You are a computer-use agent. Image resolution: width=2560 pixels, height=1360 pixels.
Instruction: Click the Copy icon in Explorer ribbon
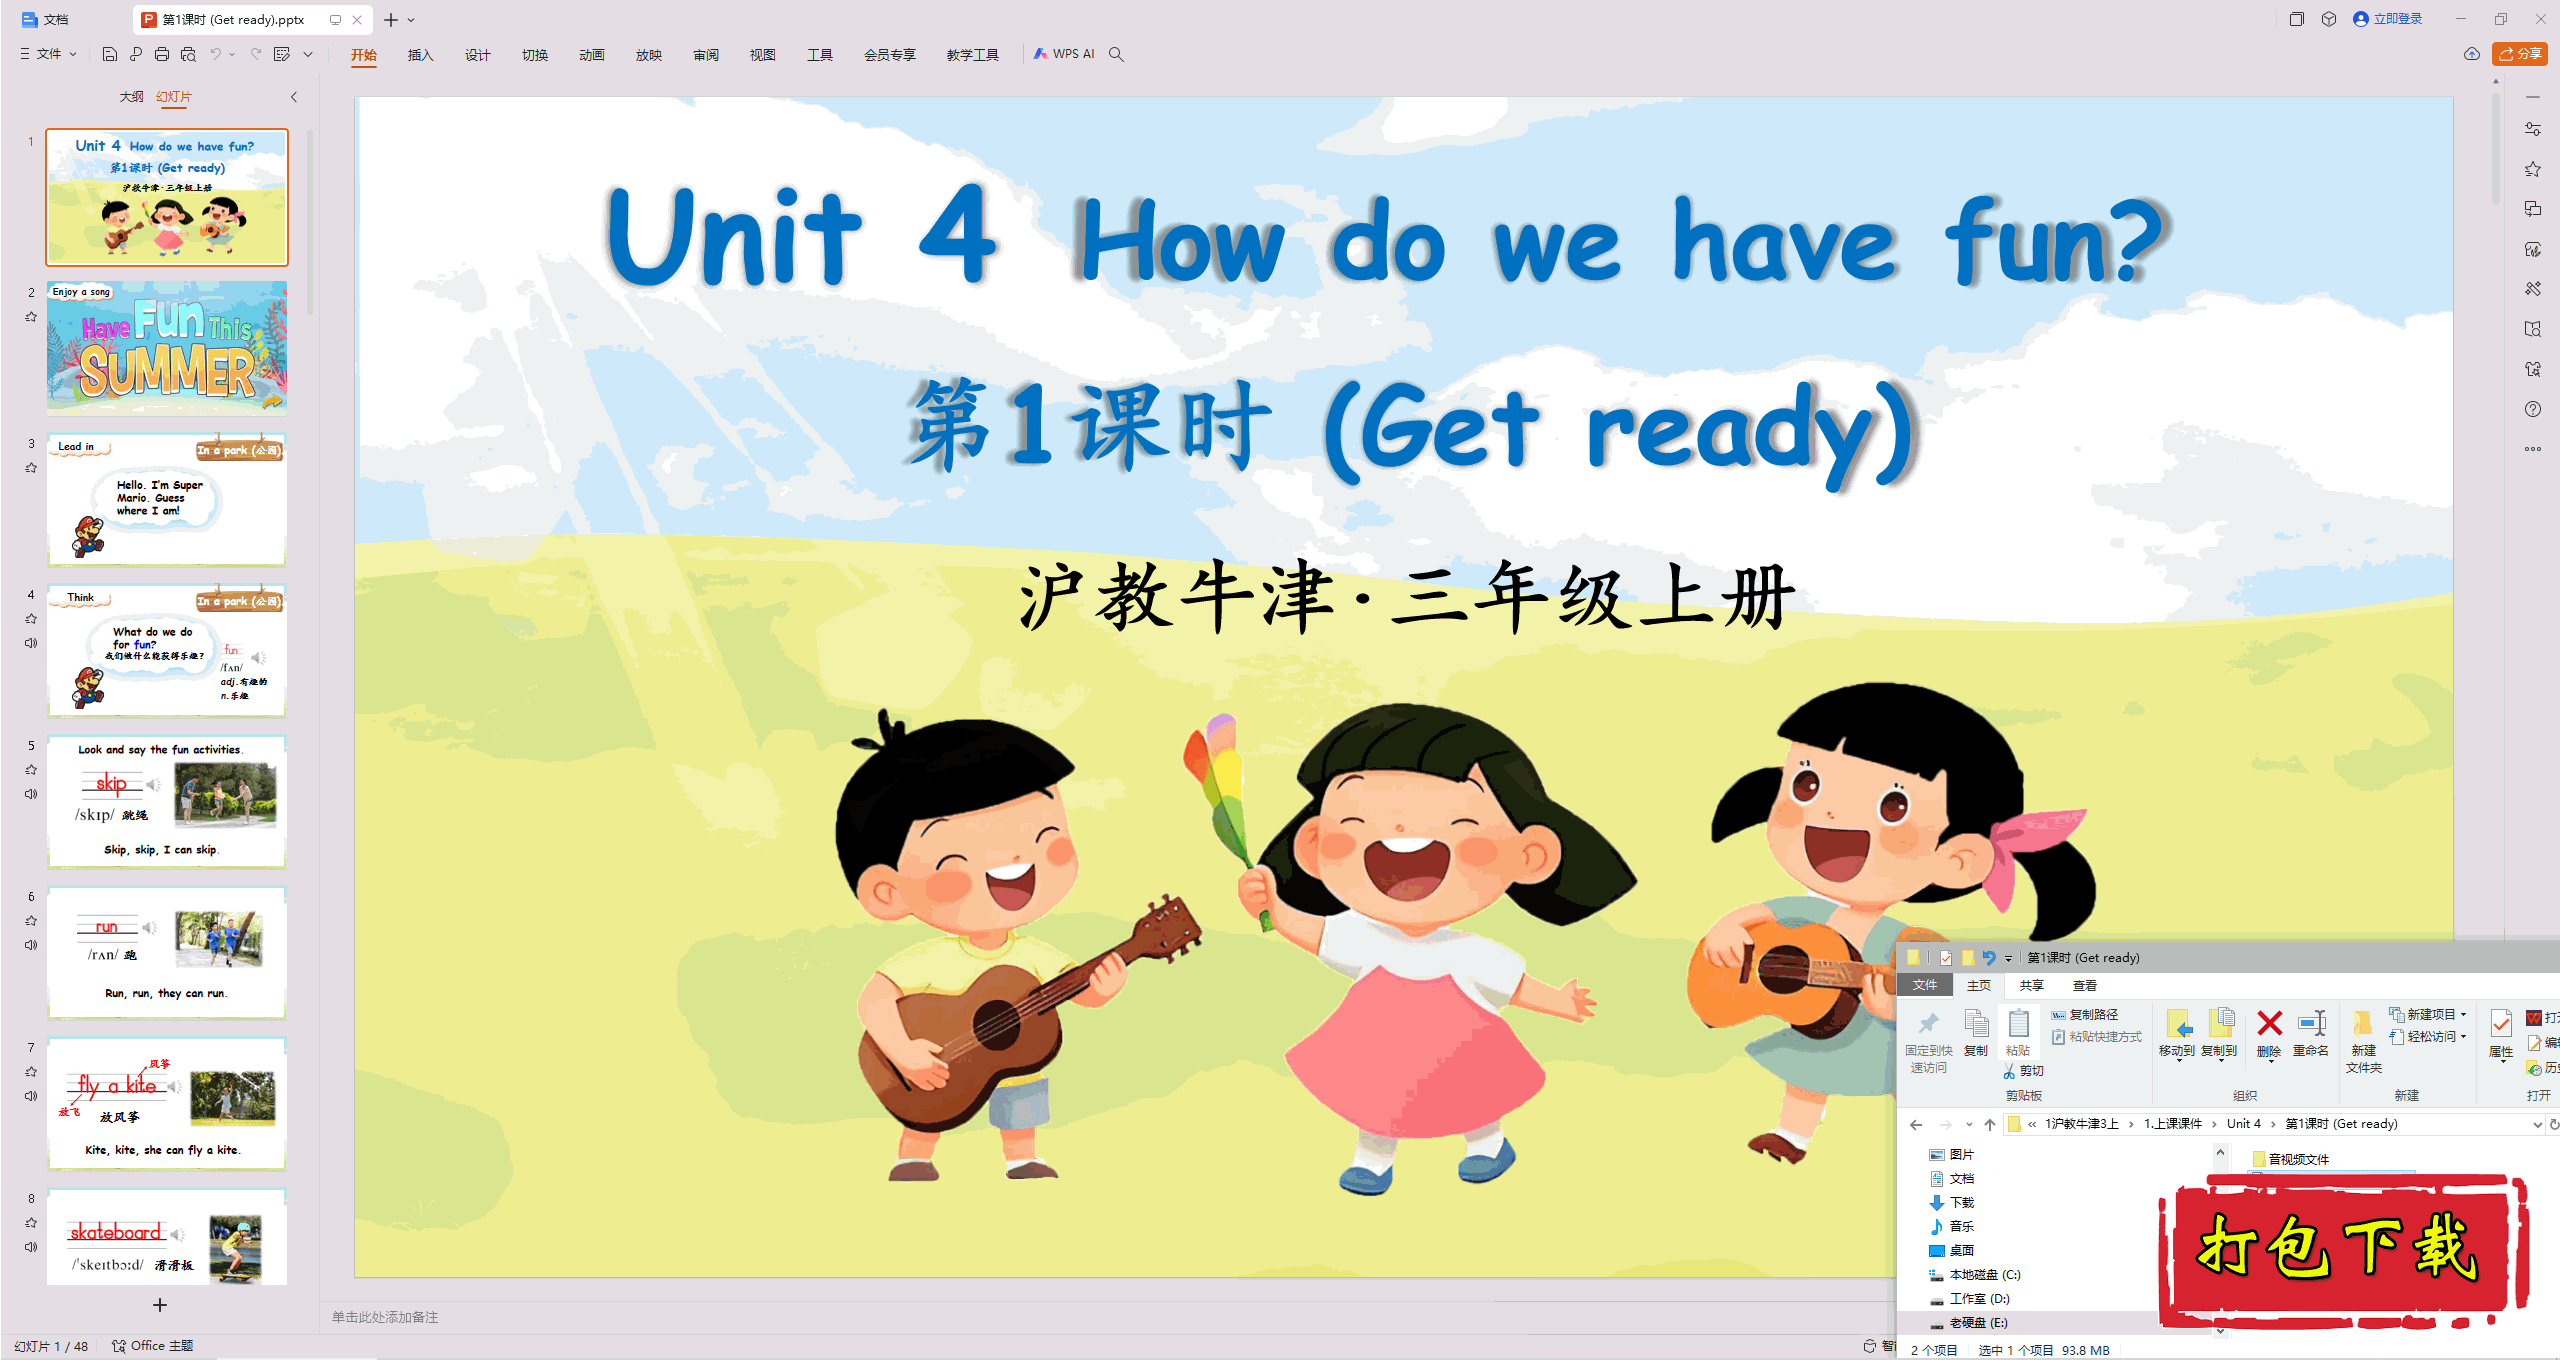click(x=1976, y=1024)
